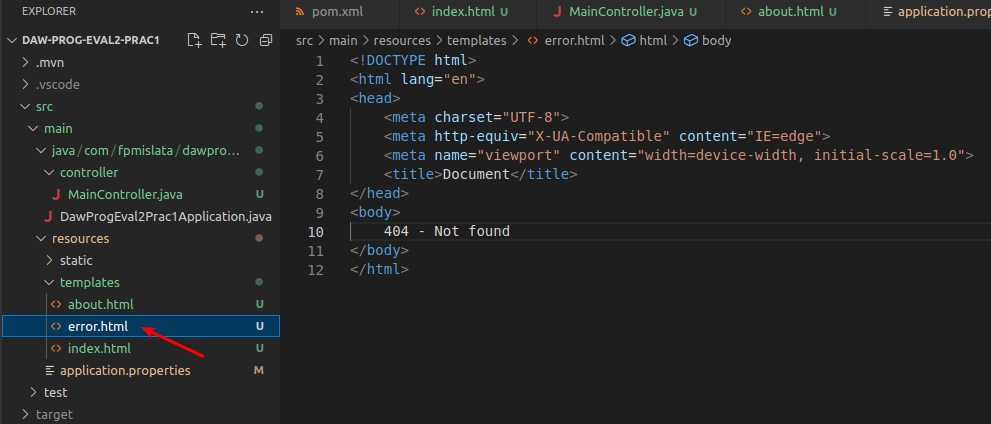Screen dimensions: 991x424
Task: Click the body symbol icon in breadcrumb
Action: 692,41
